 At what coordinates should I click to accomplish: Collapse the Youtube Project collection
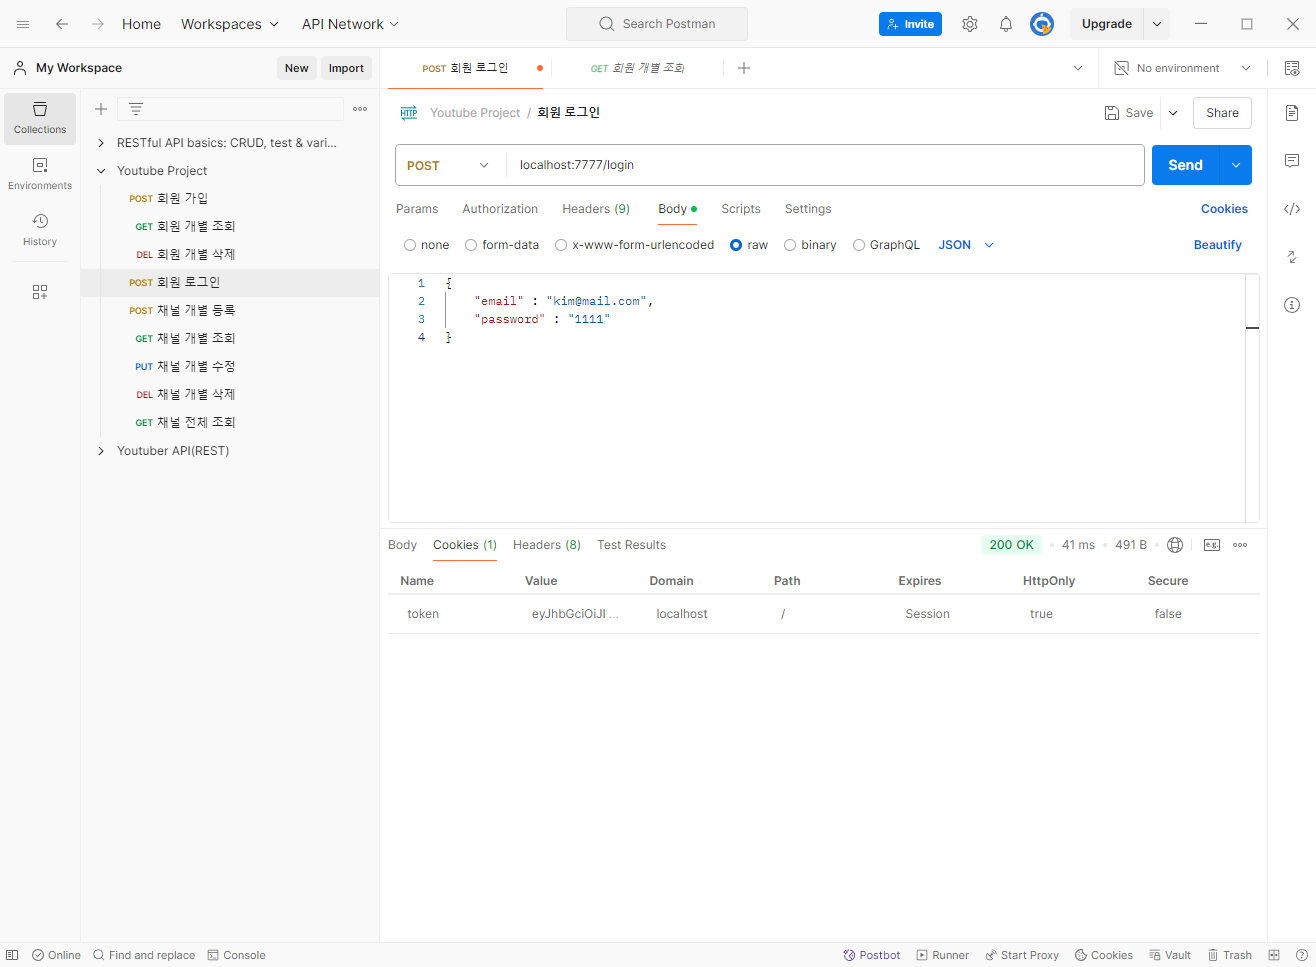(x=101, y=171)
